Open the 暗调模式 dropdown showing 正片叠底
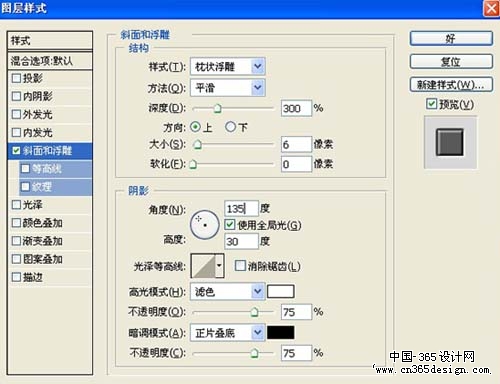Screen dimensions: 500x384 pos(228,333)
